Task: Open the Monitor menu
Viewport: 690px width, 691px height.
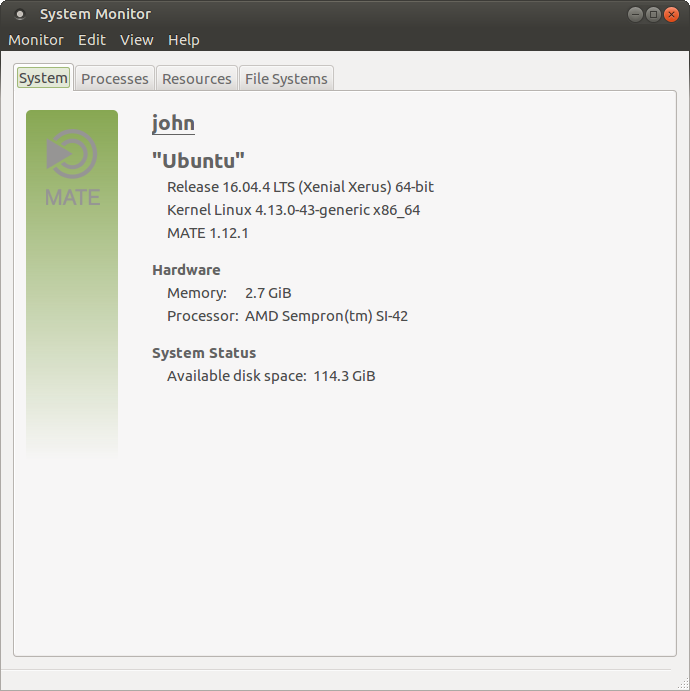Action: [x=36, y=40]
